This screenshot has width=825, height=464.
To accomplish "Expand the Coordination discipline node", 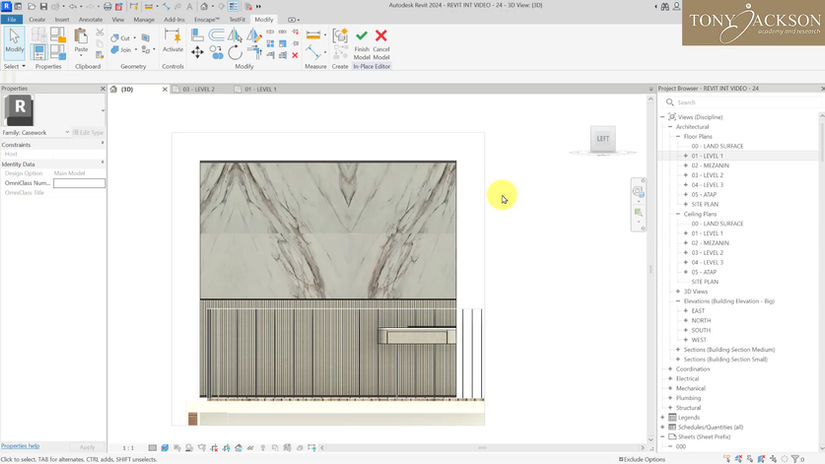I will coord(670,369).
